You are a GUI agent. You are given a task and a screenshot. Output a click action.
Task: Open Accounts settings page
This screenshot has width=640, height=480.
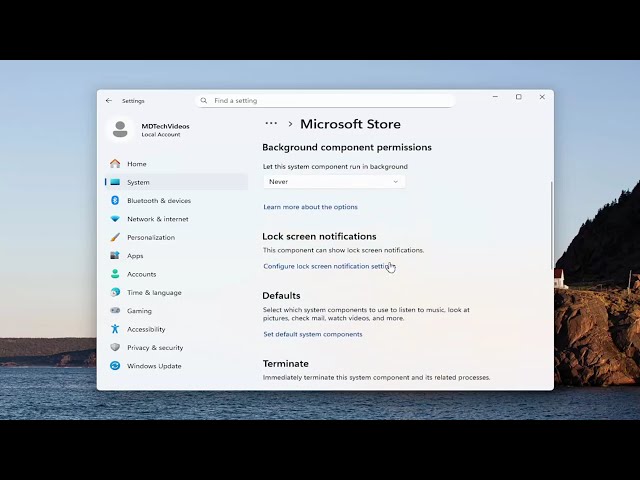(x=176, y=274)
